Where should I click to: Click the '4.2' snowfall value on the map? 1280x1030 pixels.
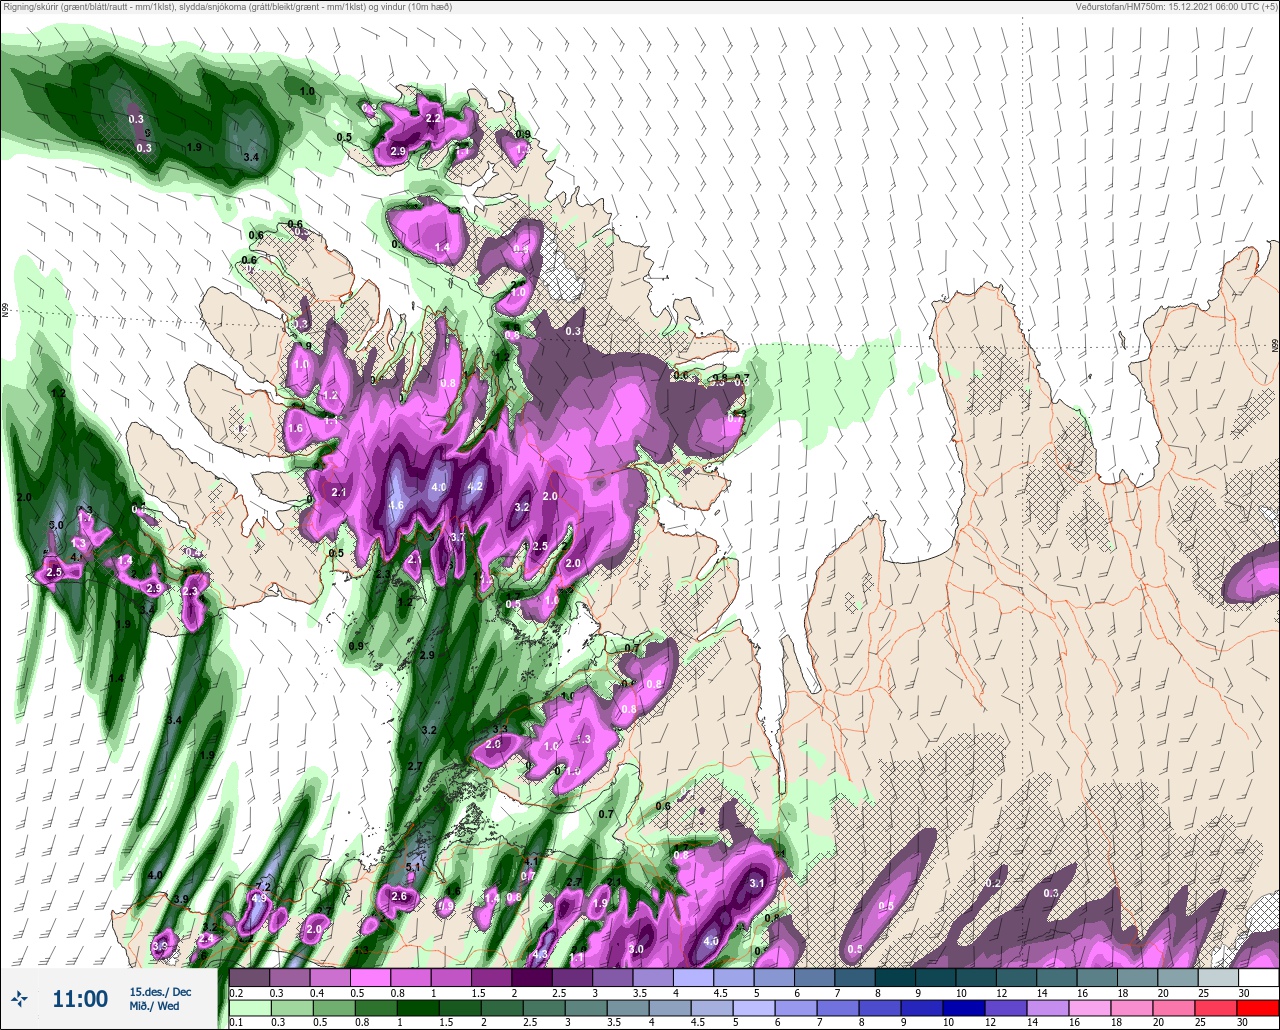(x=476, y=487)
